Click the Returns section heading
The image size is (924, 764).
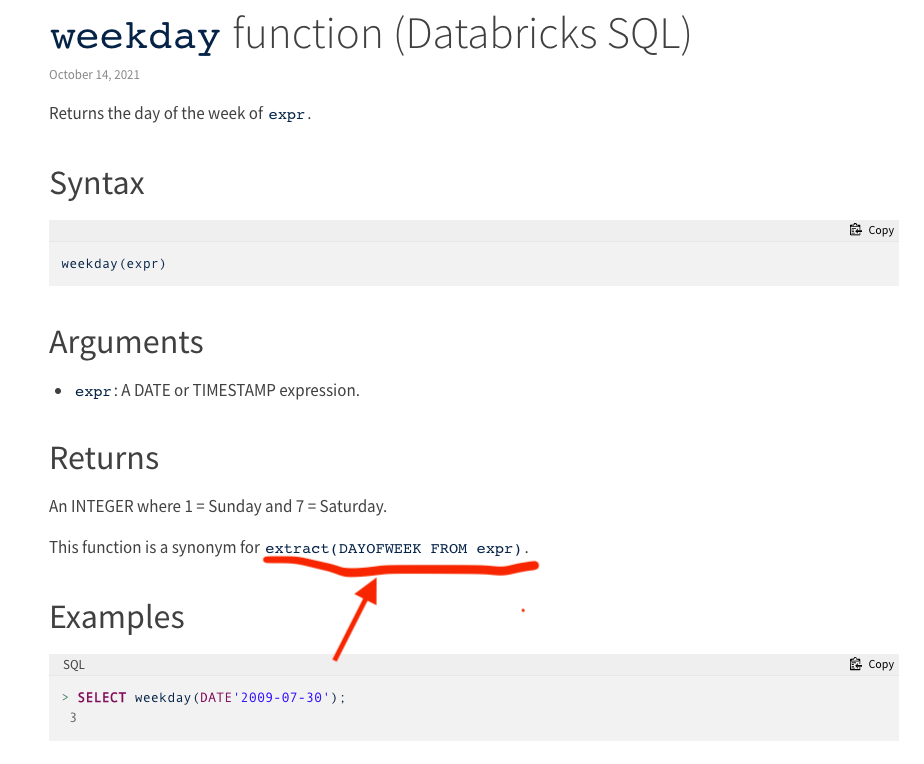[x=103, y=457]
